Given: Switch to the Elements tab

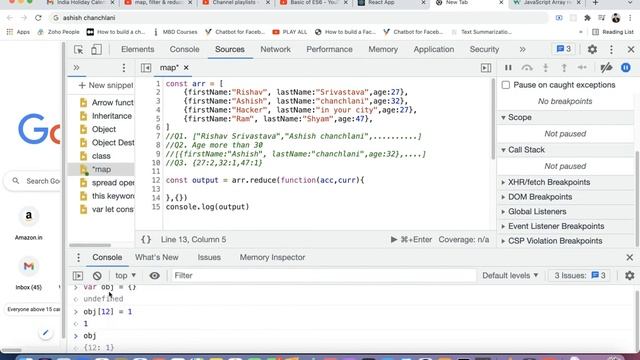Looking at the screenshot, I should [x=138, y=49].
